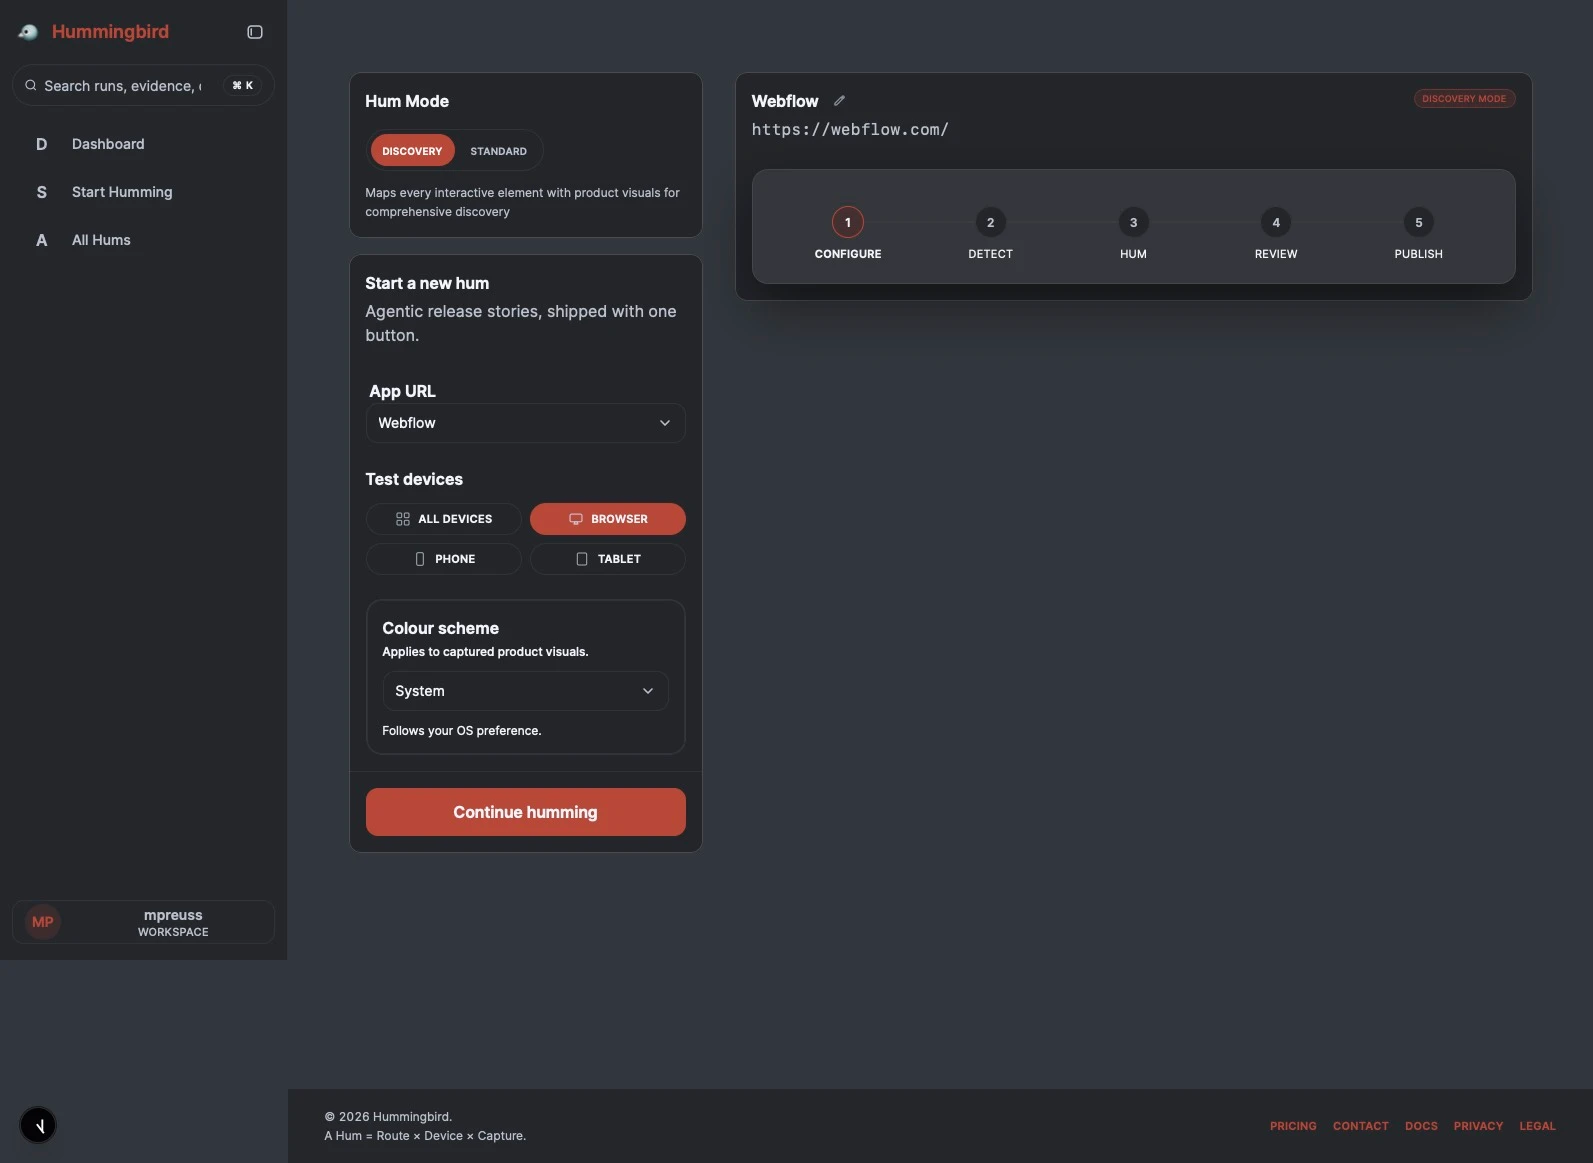Open the Pricing footer link
Image resolution: width=1593 pixels, height=1163 pixels.
tap(1293, 1126)
